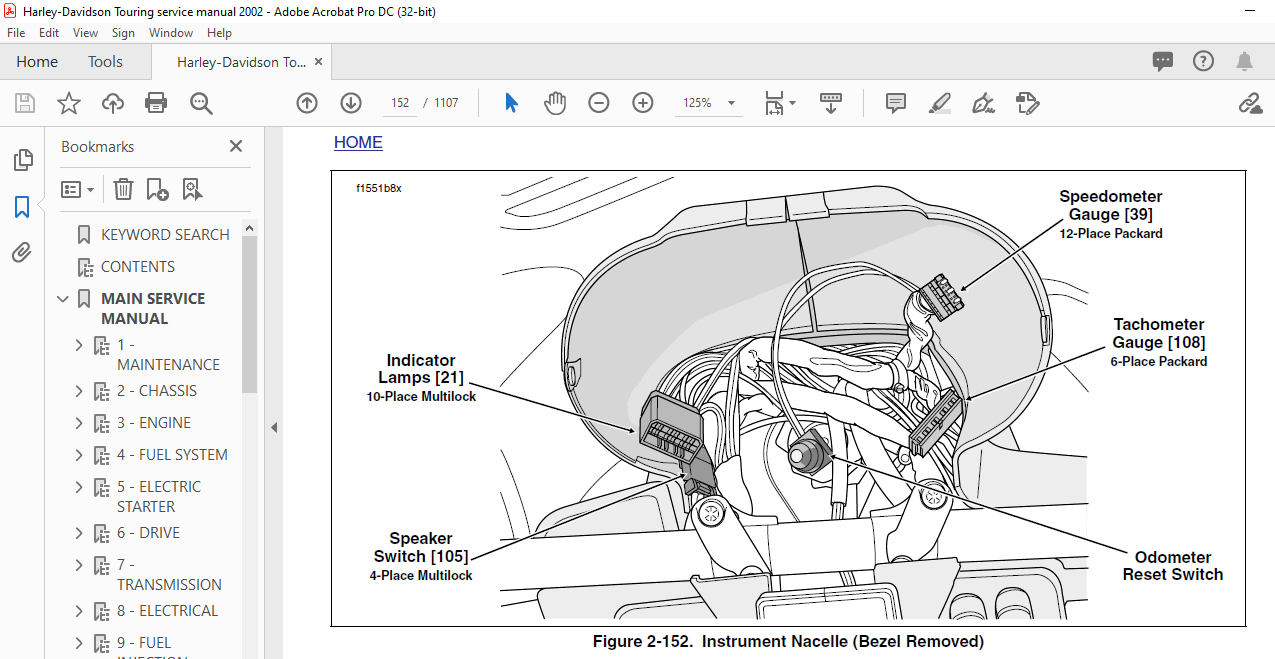The height and width of the screenshot is (659, 1275).
Task: Find the current bookmark icon
Action: click(192, 189)
